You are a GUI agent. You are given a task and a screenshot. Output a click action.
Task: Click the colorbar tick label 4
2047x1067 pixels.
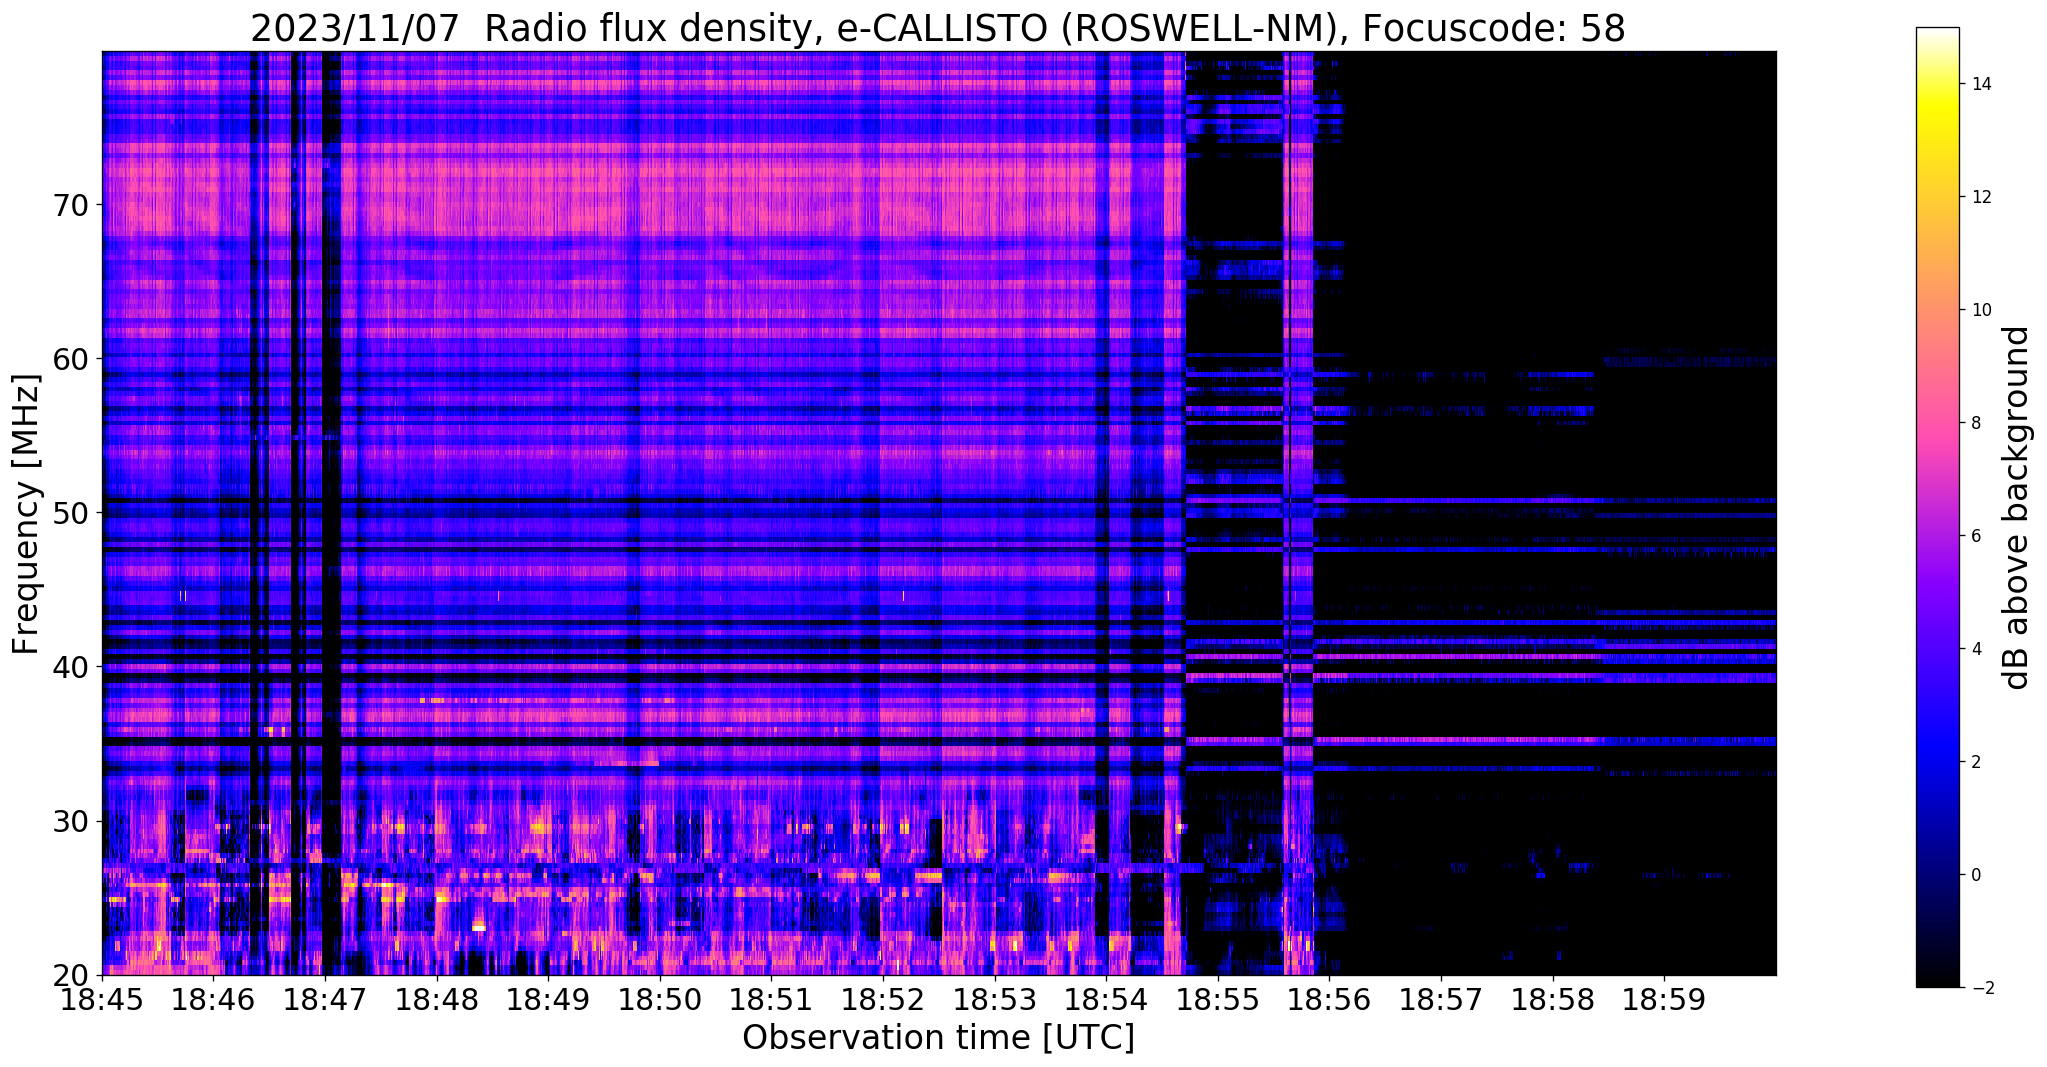[1975, 649]
